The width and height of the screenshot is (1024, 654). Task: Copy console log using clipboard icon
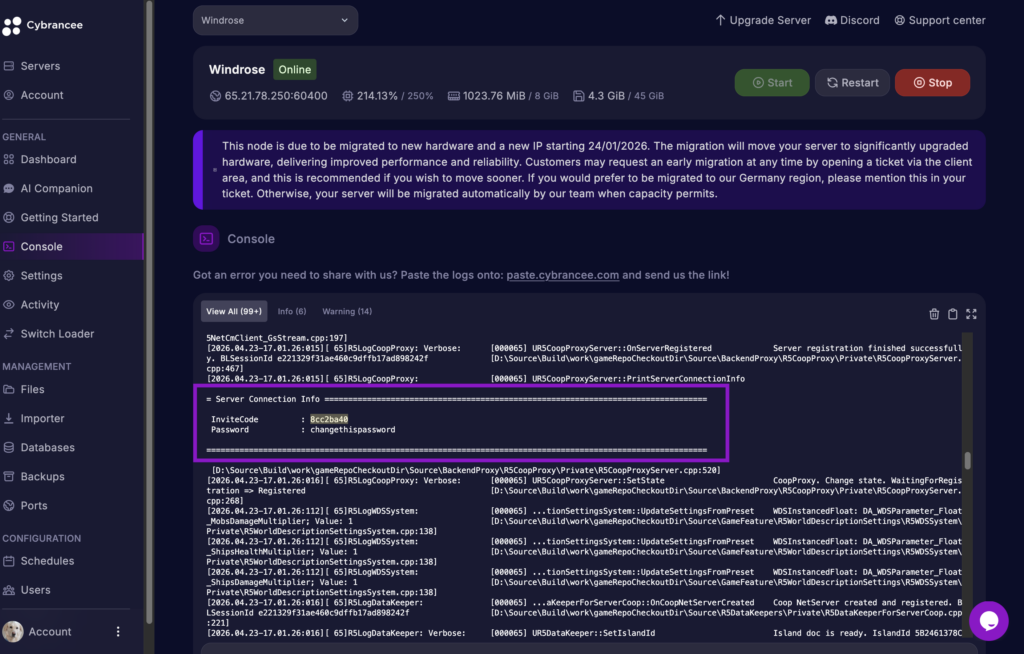pos(952,314)
